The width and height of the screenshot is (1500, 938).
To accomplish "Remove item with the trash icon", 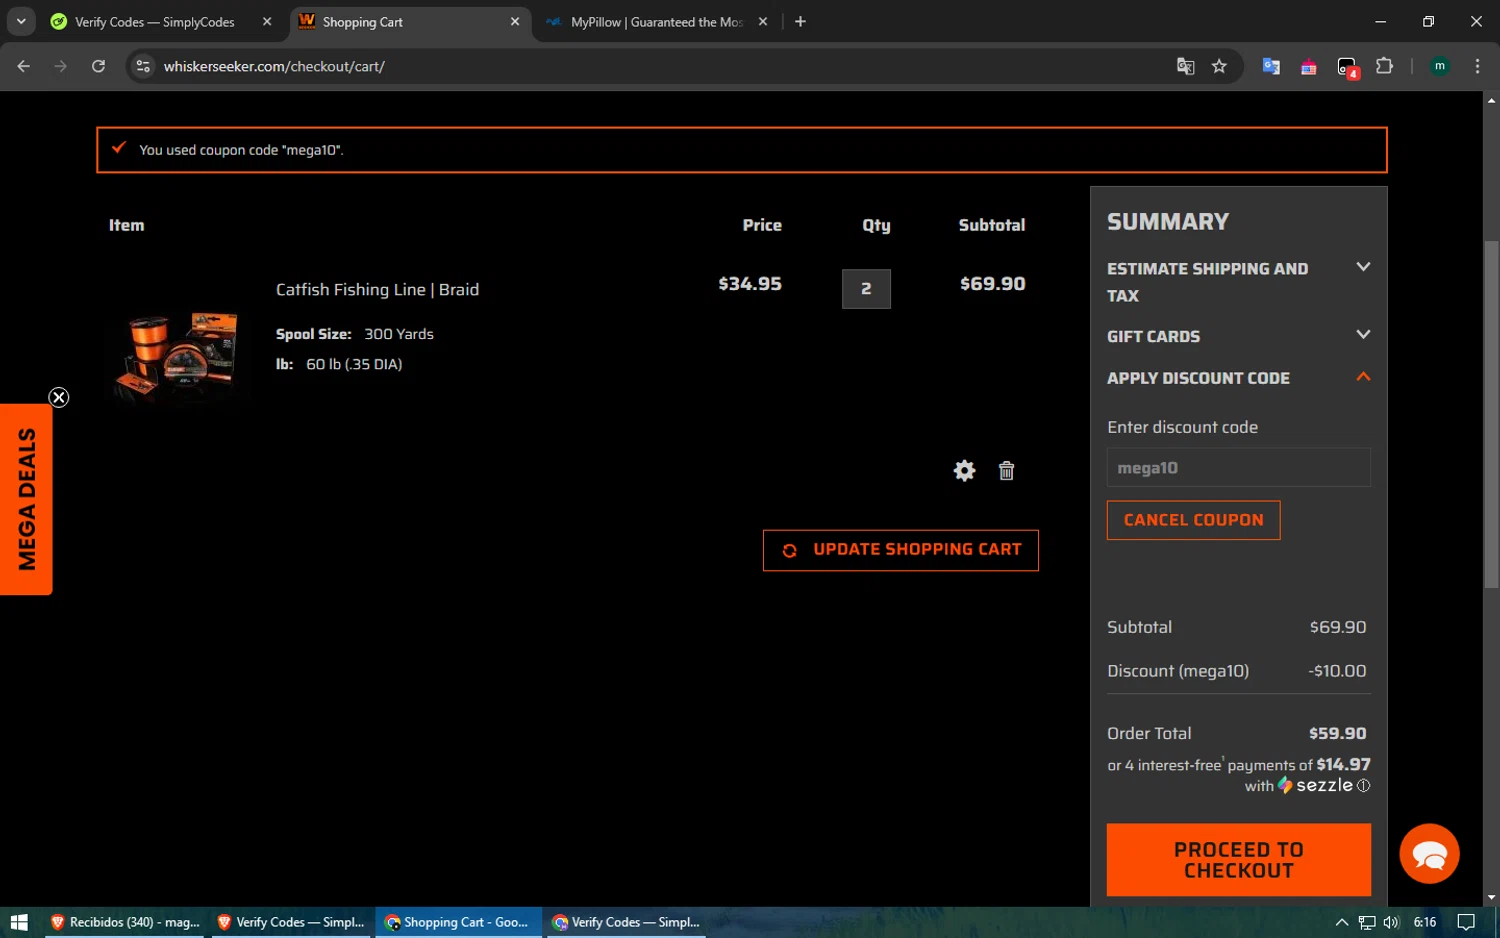I will (1006, 471).
